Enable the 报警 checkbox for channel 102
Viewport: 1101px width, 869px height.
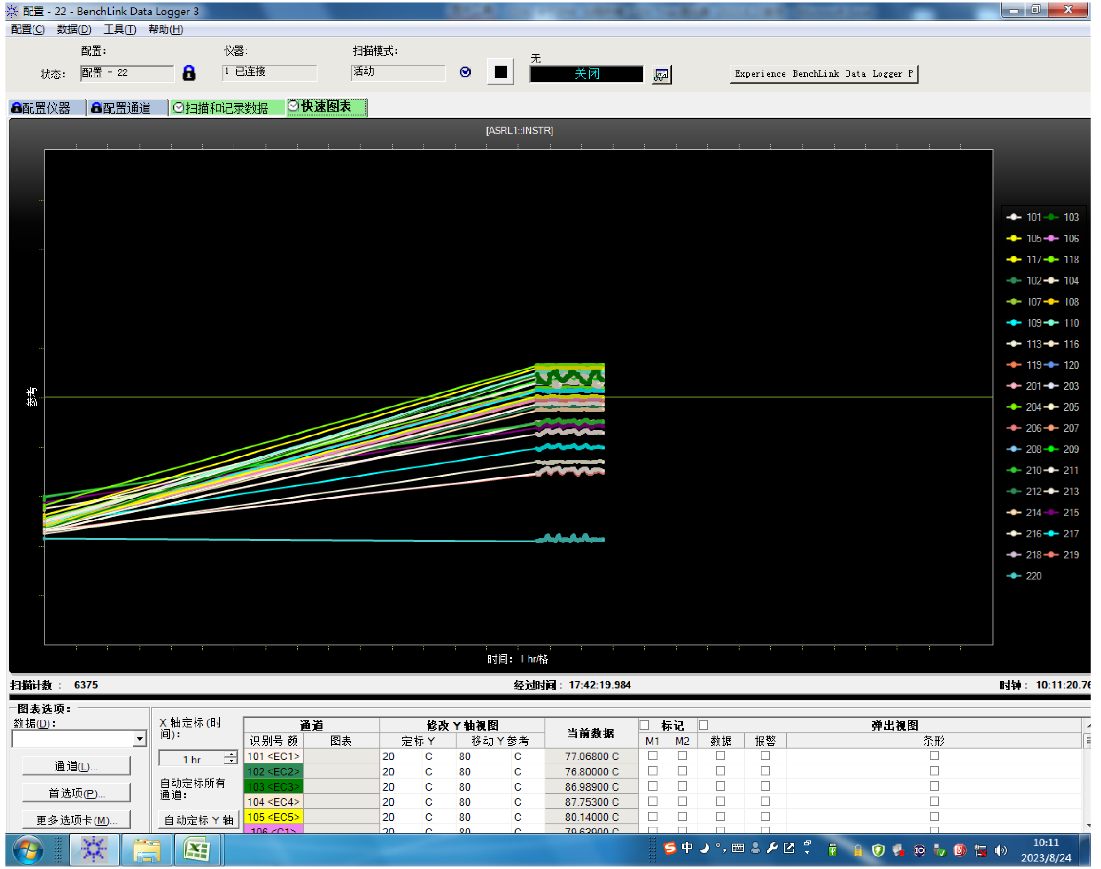click(765, 772)
